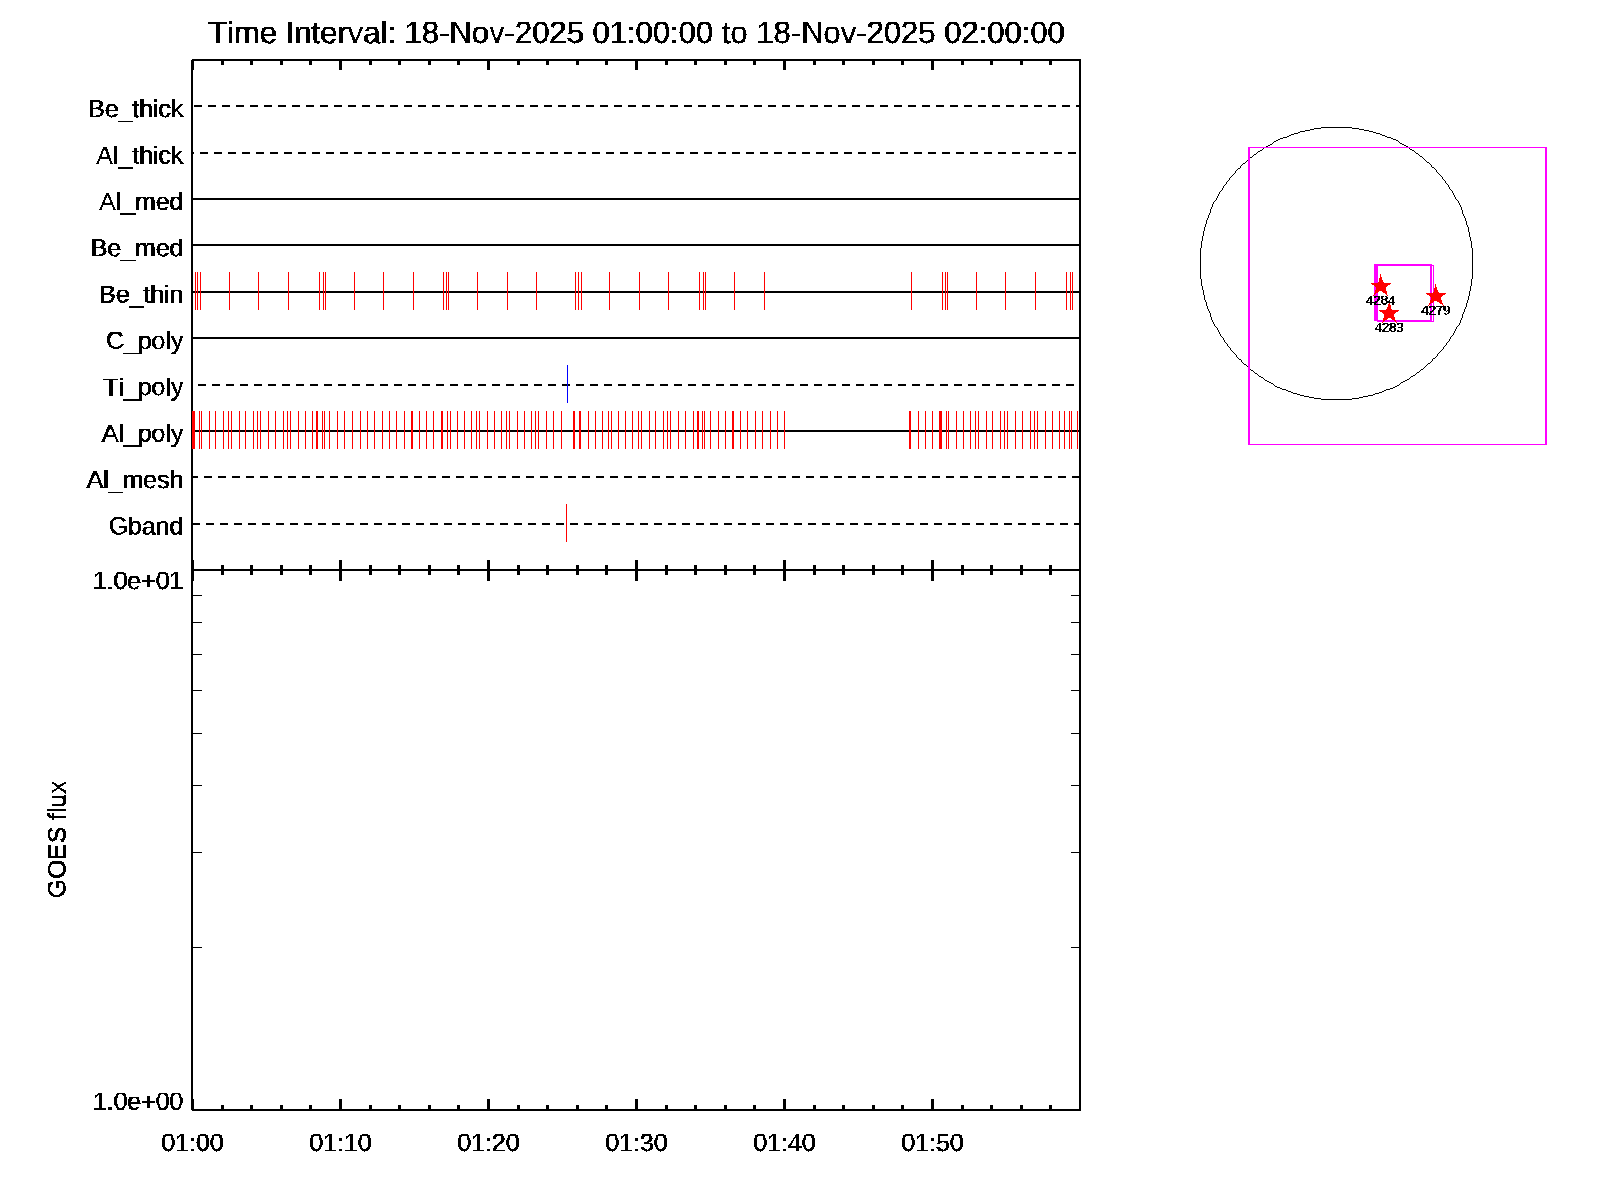Screen dimensions: 1600x1200
Task: Select the red star marking region 4279
Action: point(1435,296)
